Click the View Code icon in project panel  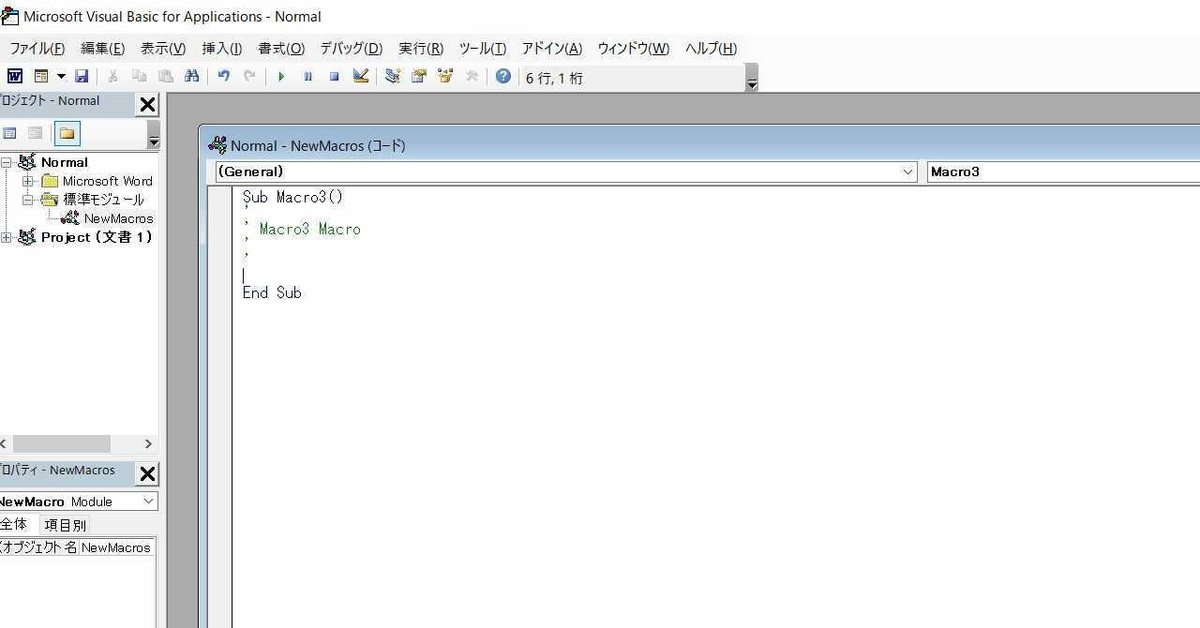coord(10,133)
